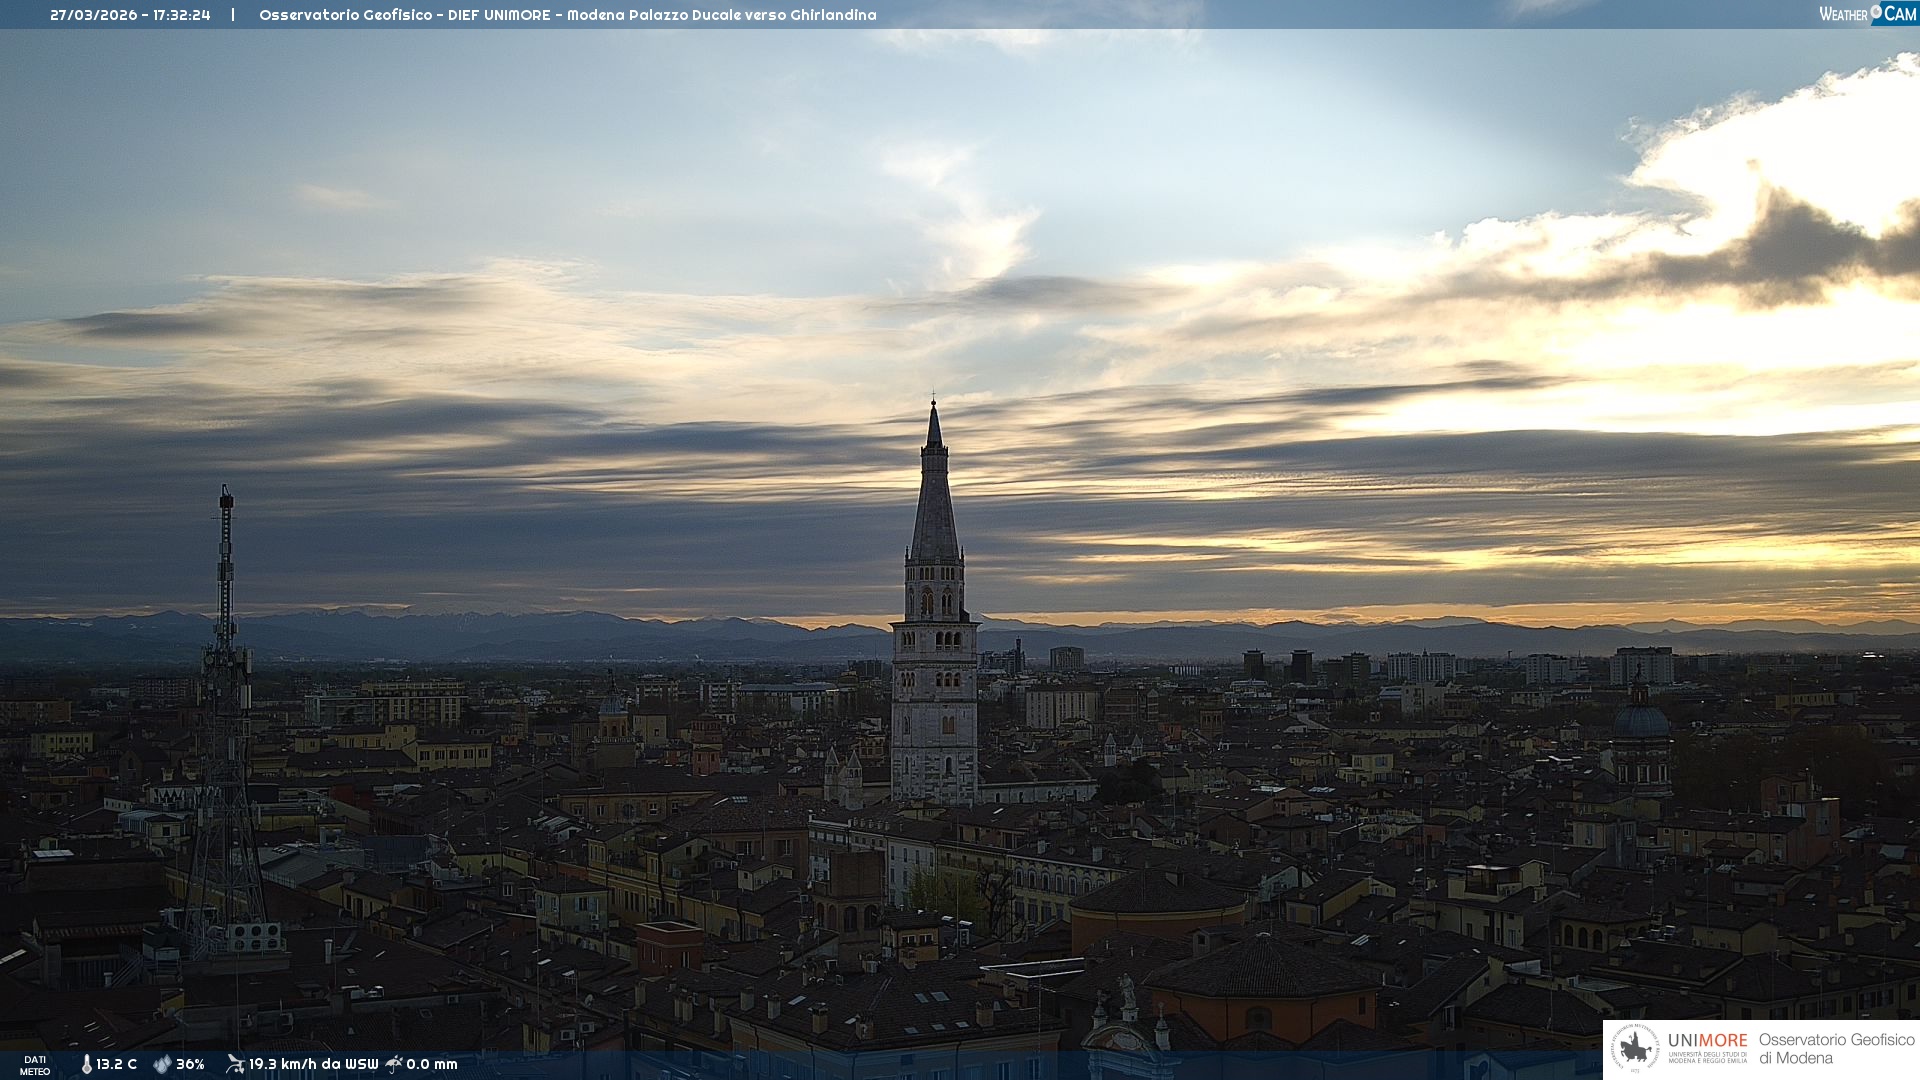Click the round terracotta-roofed building

coord(1158,905)
